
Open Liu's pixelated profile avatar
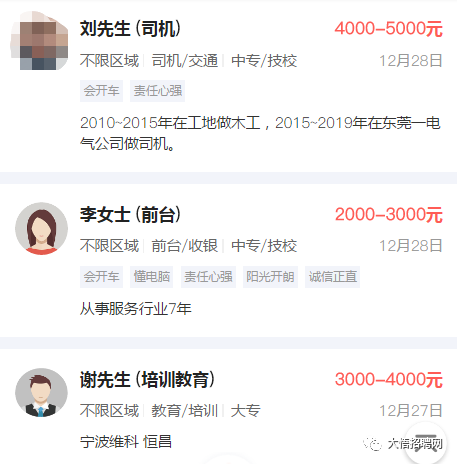click(x=39, y=41)
